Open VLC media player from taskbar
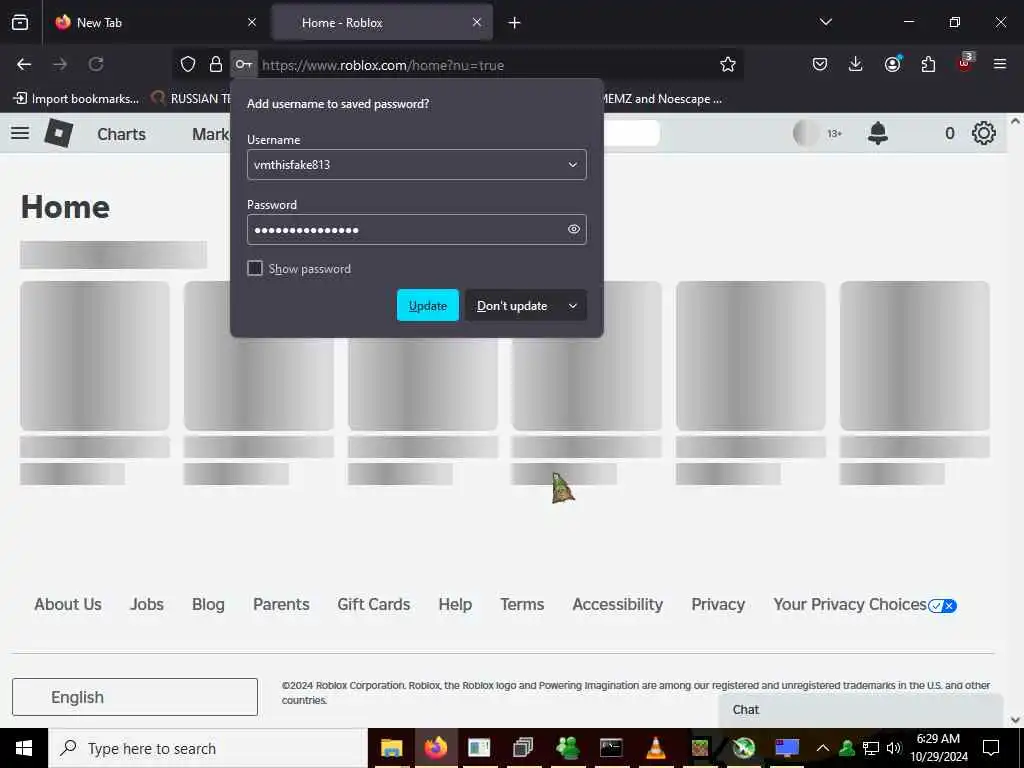The width and height of the screenshot is (1024, 768). 655,748
